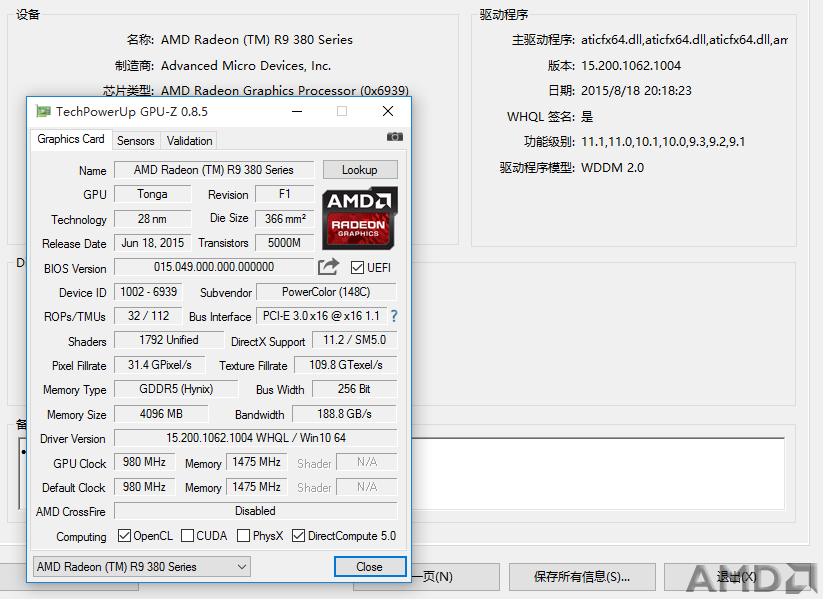Open the Validation tab

189,141
